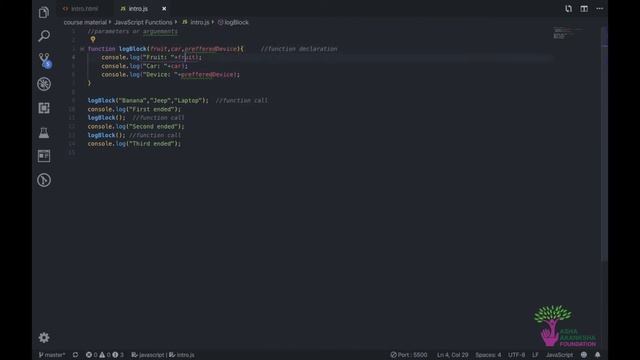This screenshot has width=640, height=360.
Task: Change encoding via 'UTF-8'
Action: coord(516,355)
